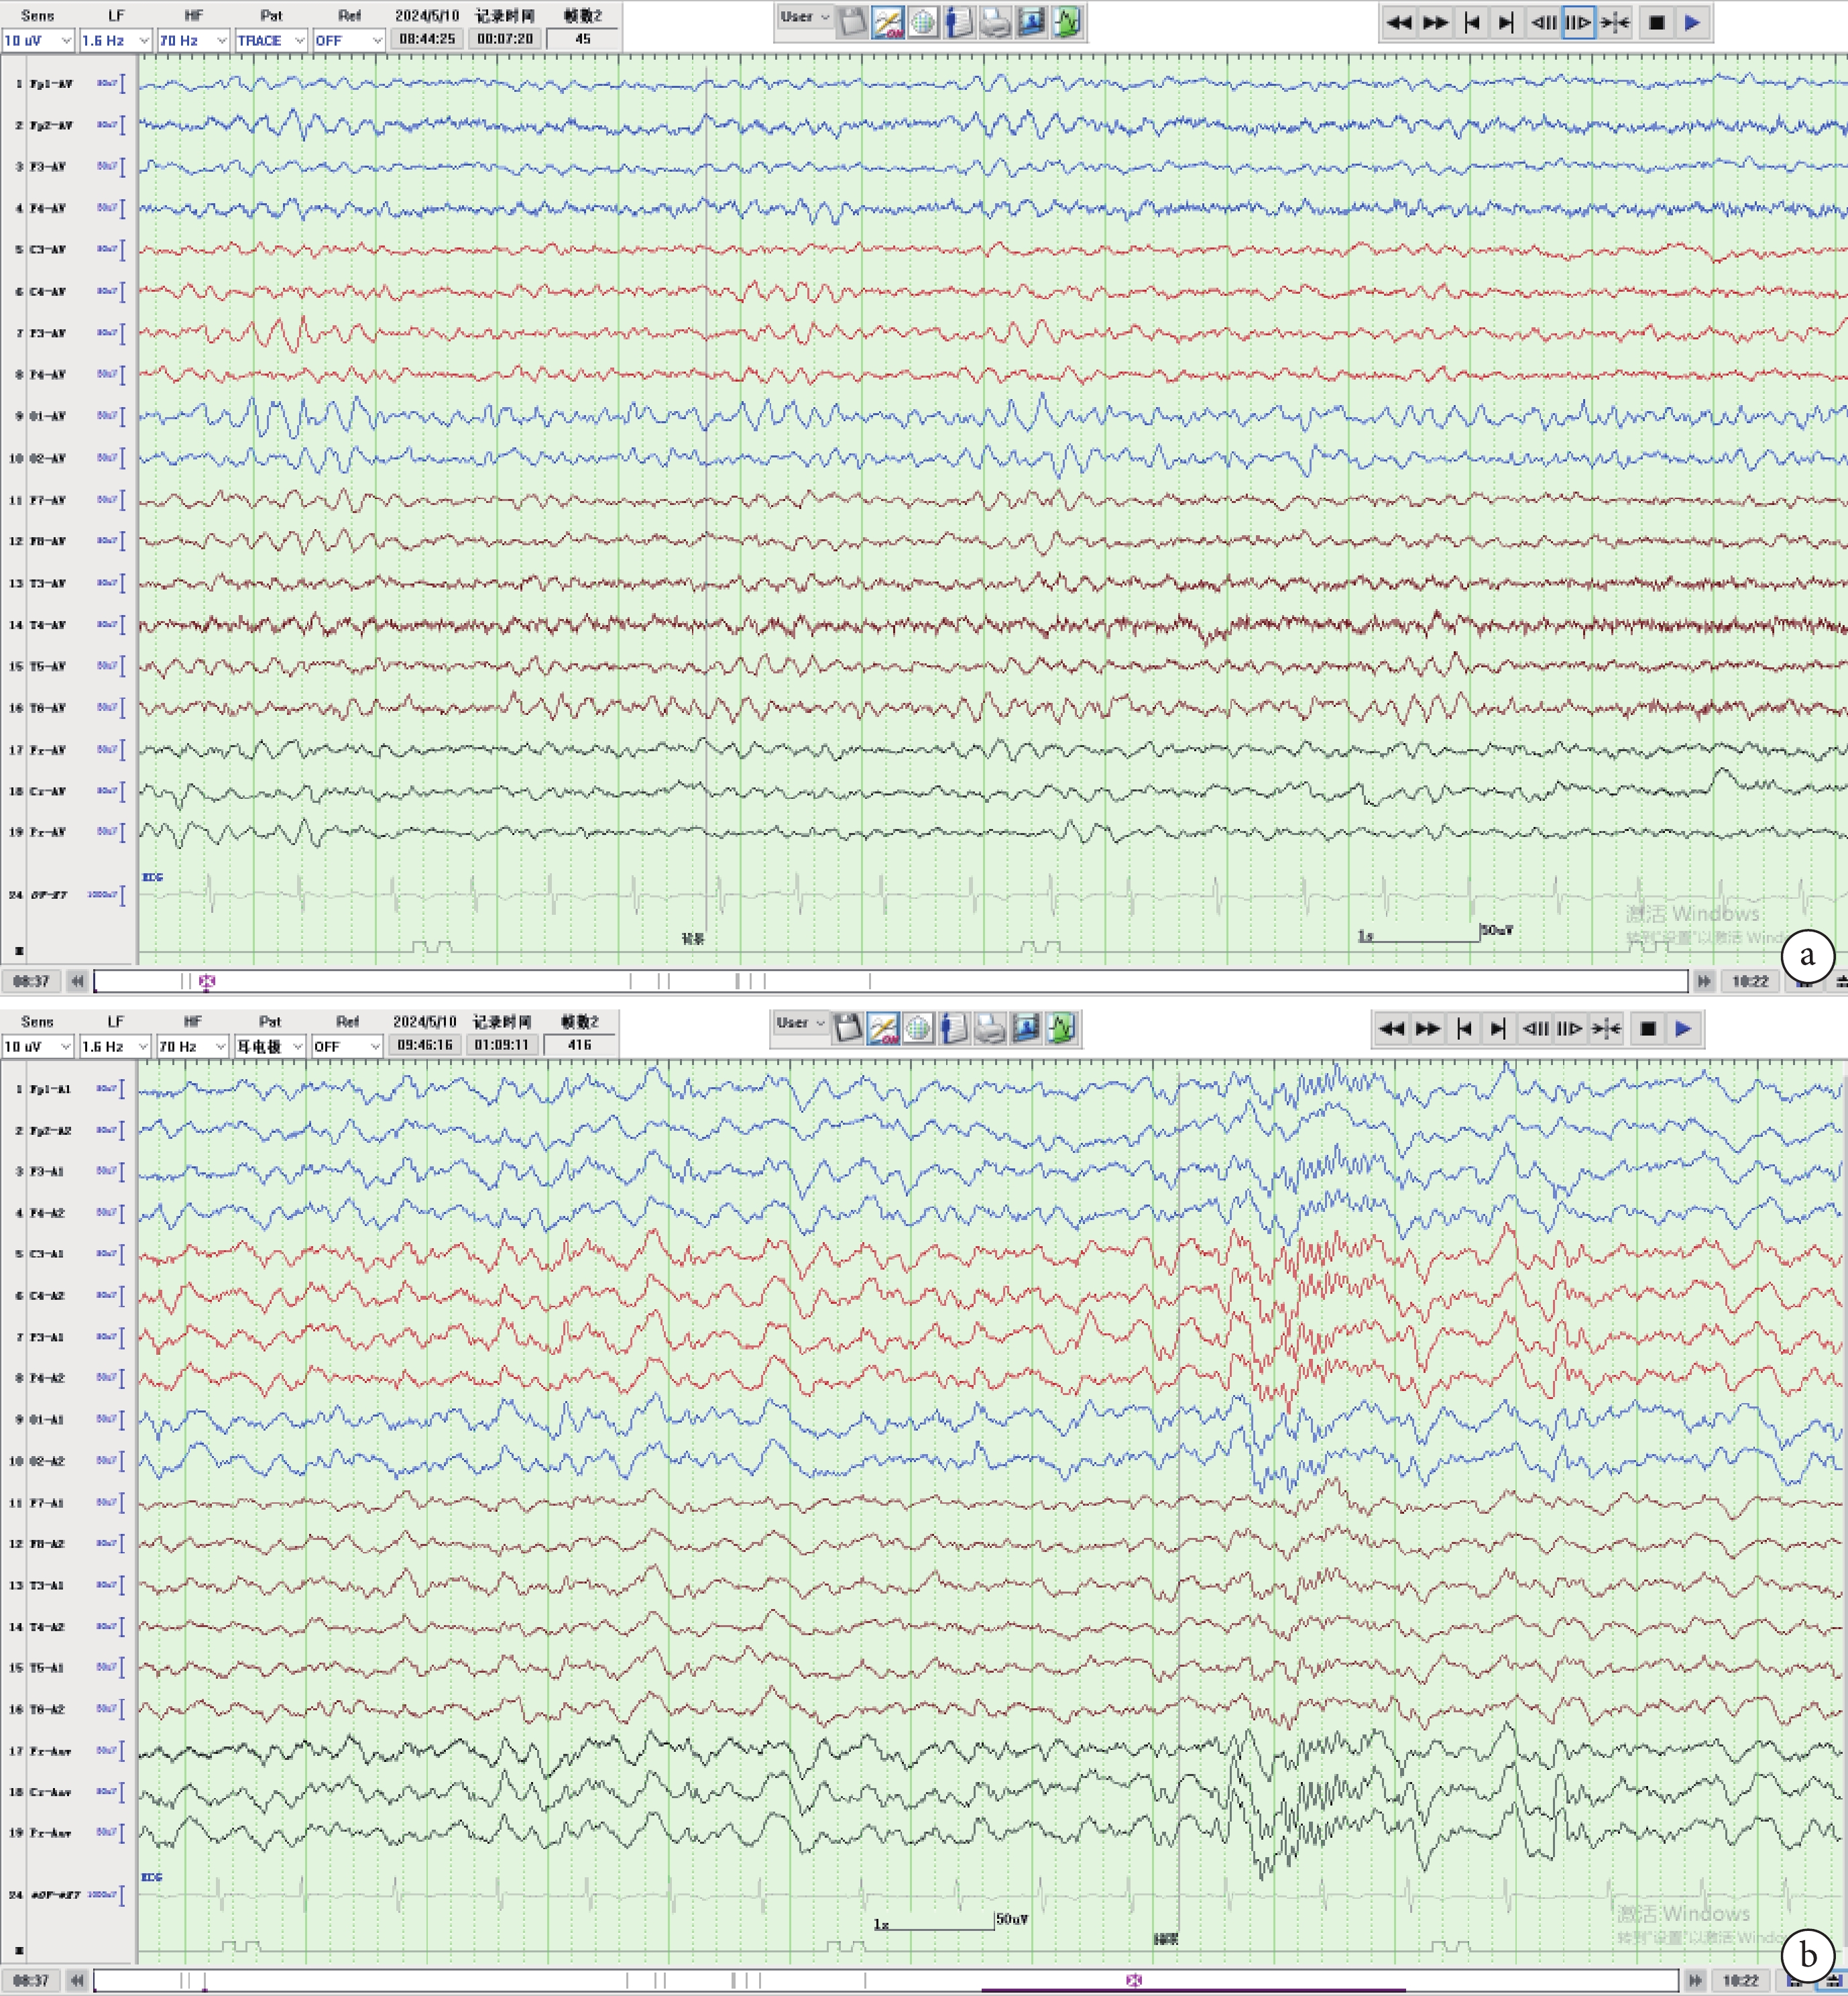
Task: Open the patient info icon in panel a
Action: (x=959, y=22)
